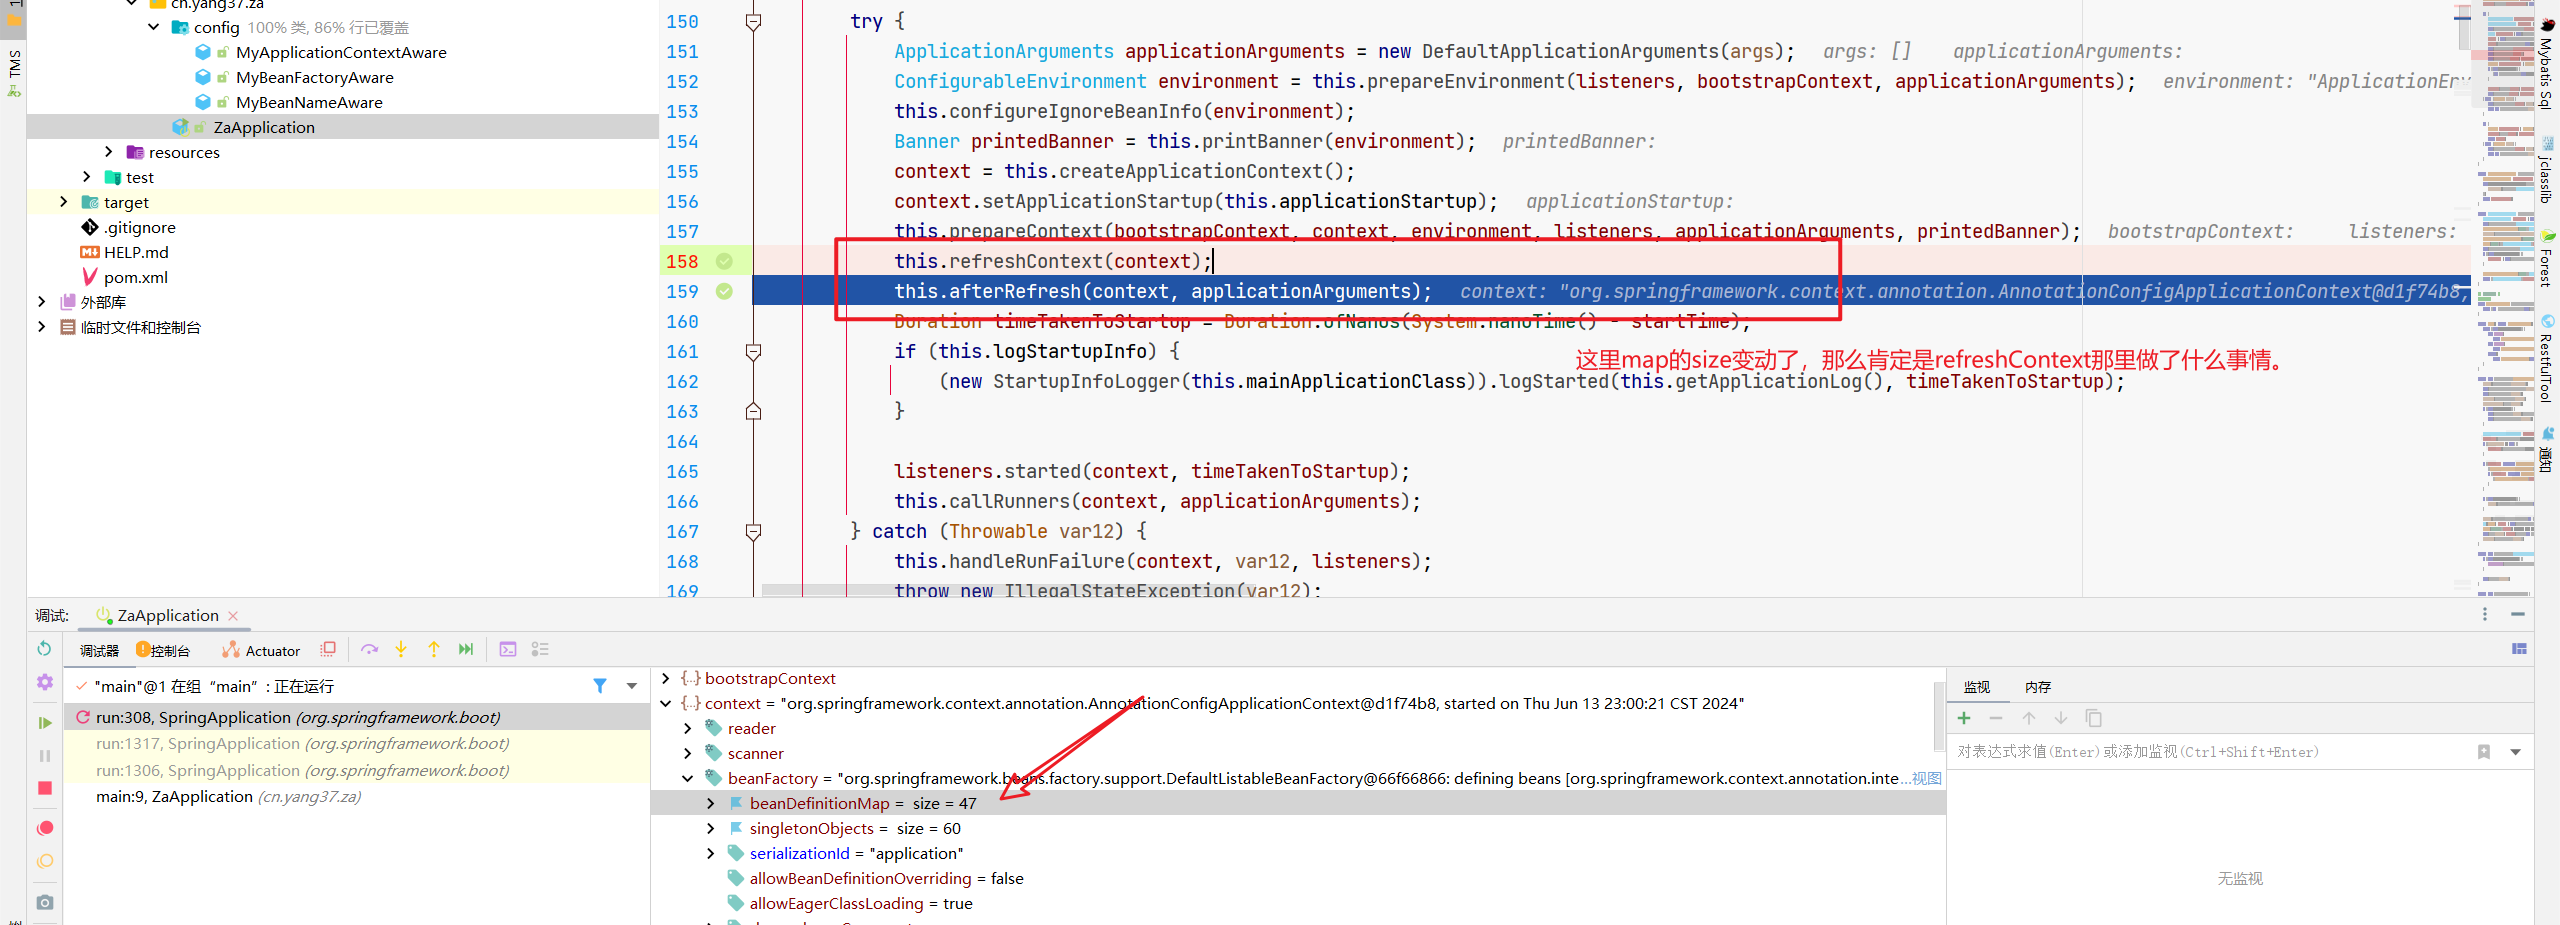2560x925 pixels.
Task: Expand 临时文件和控制台 node
Action: (x=41, y=327)
